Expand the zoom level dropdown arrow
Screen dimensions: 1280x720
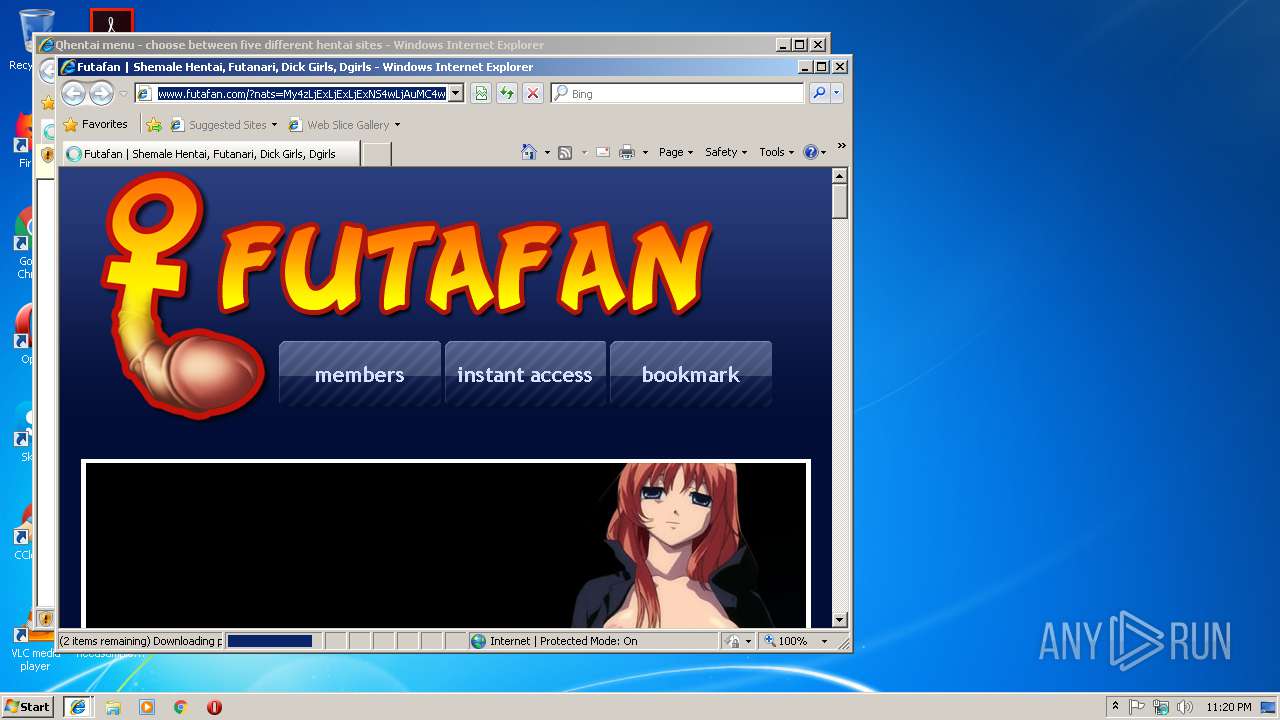point(825,641)
